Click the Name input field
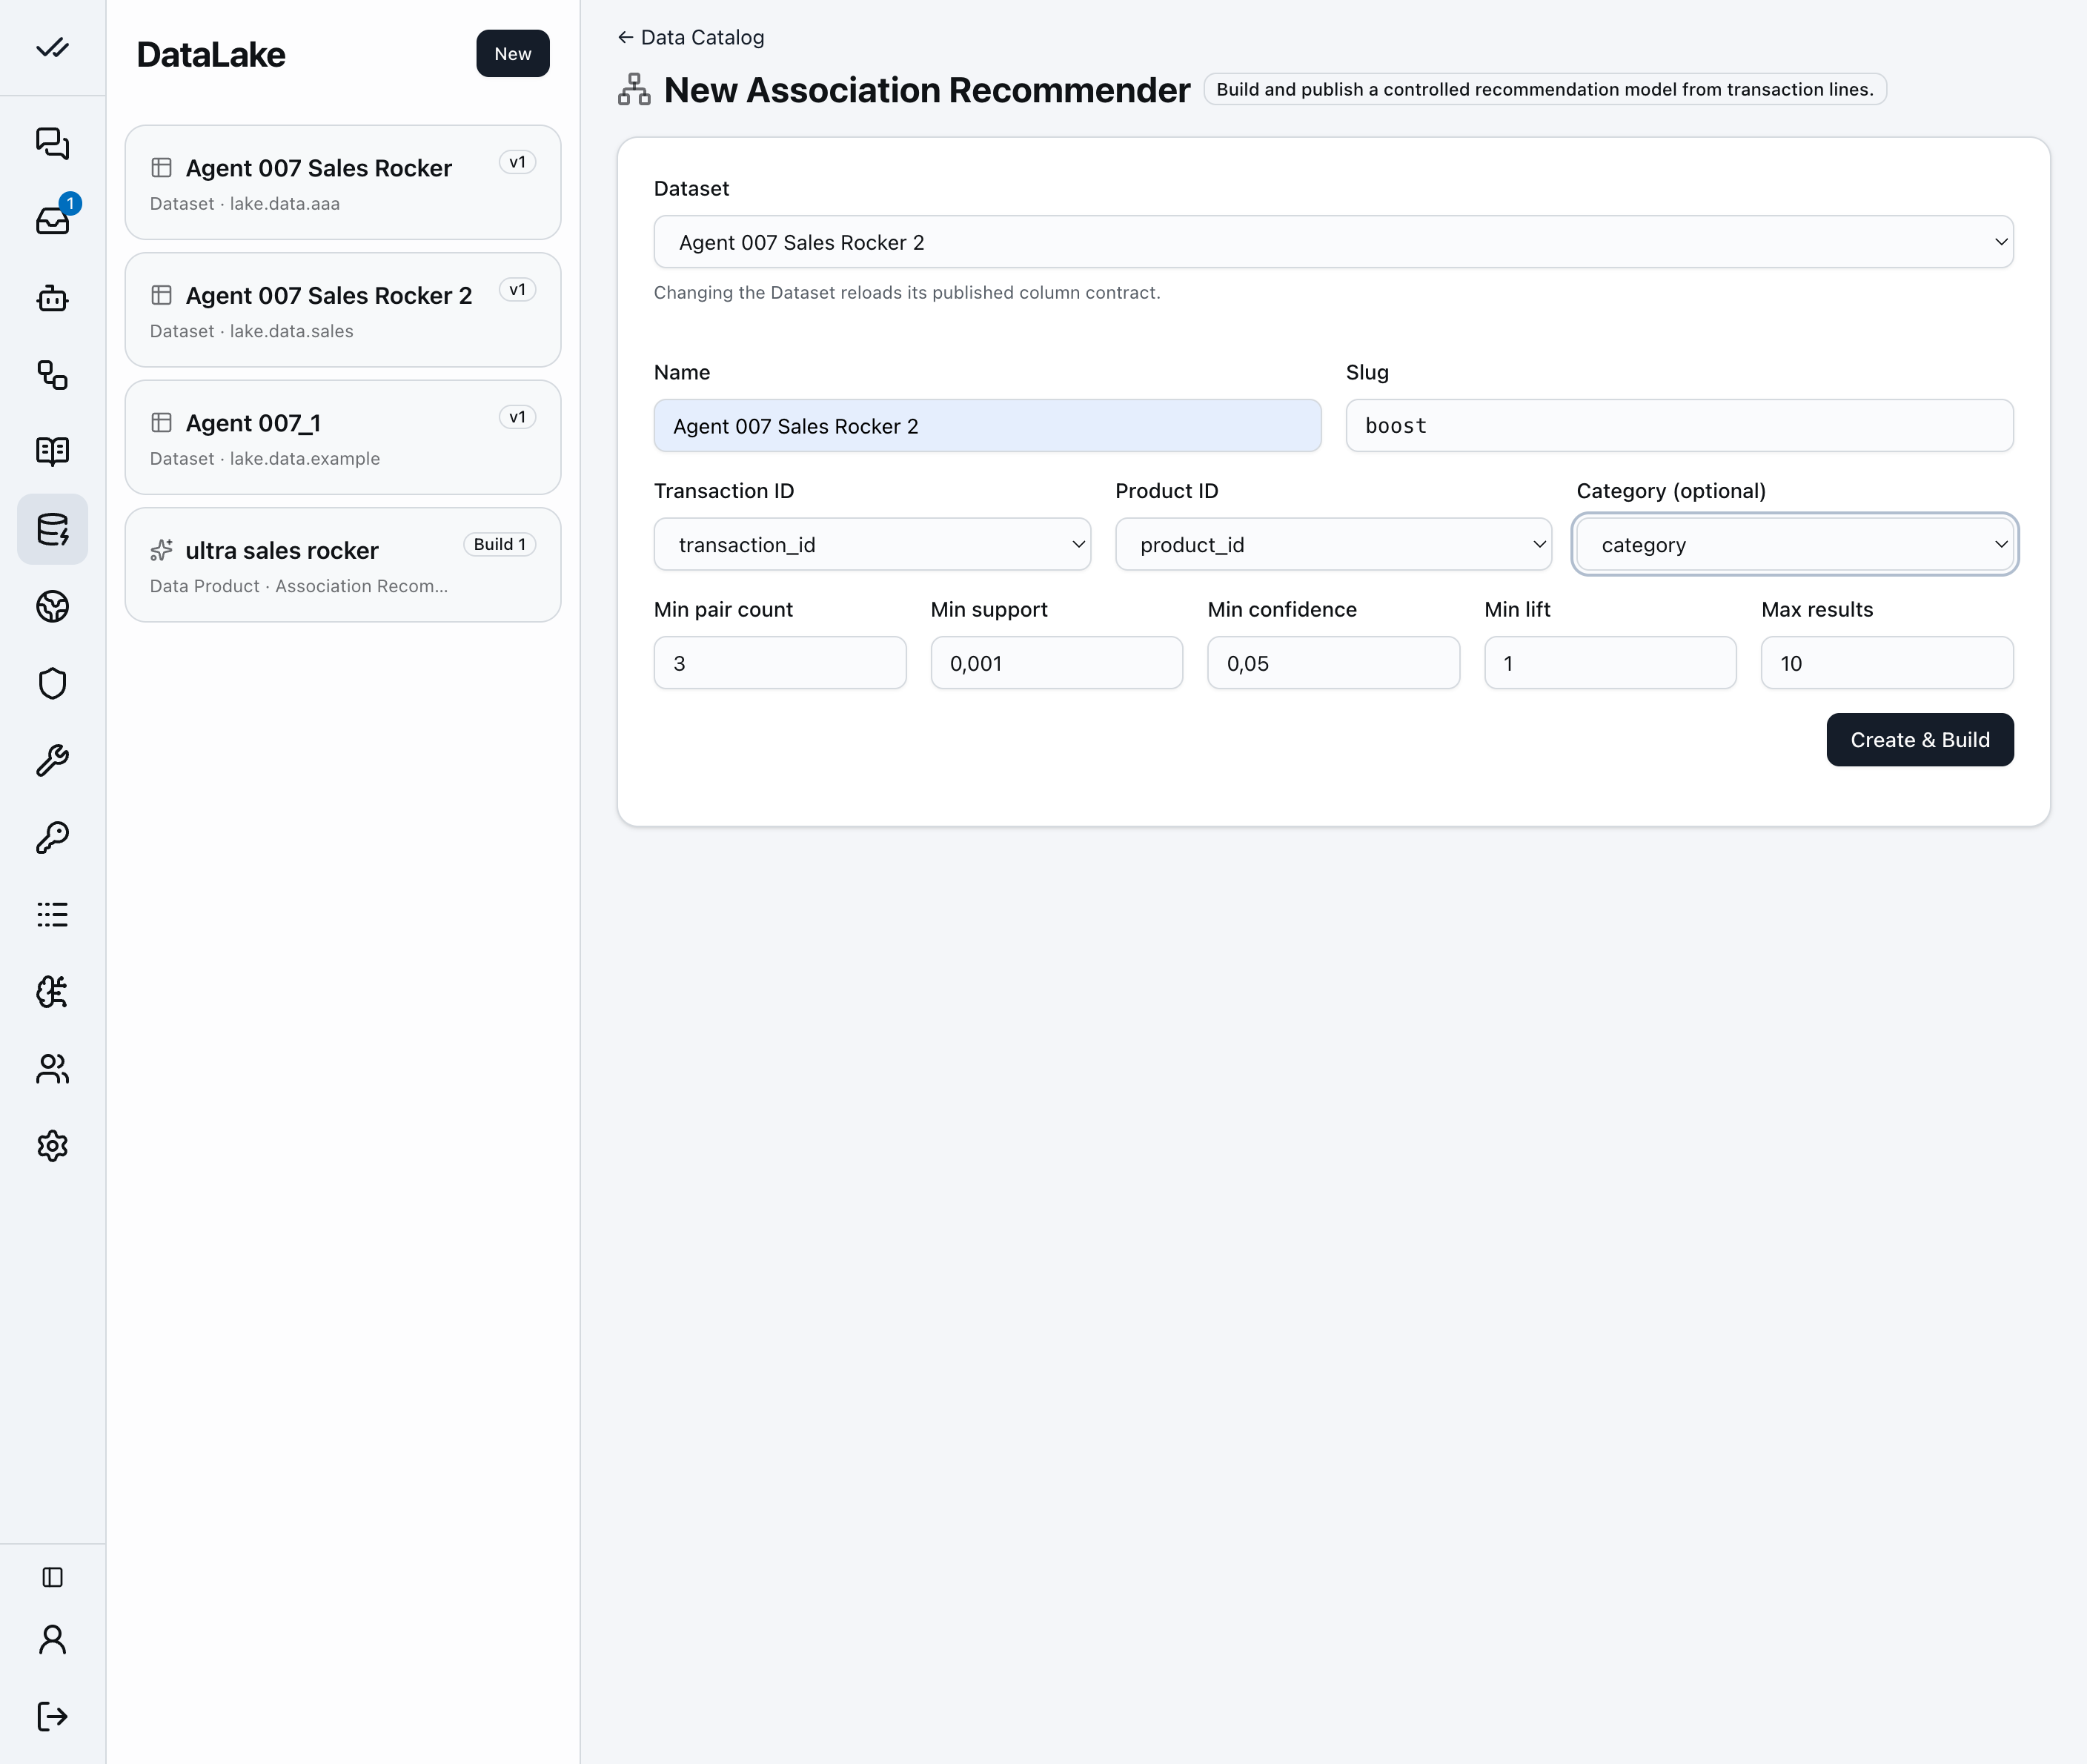The height and width of the screenshot is (1764, 2087). tap(987, 426)
